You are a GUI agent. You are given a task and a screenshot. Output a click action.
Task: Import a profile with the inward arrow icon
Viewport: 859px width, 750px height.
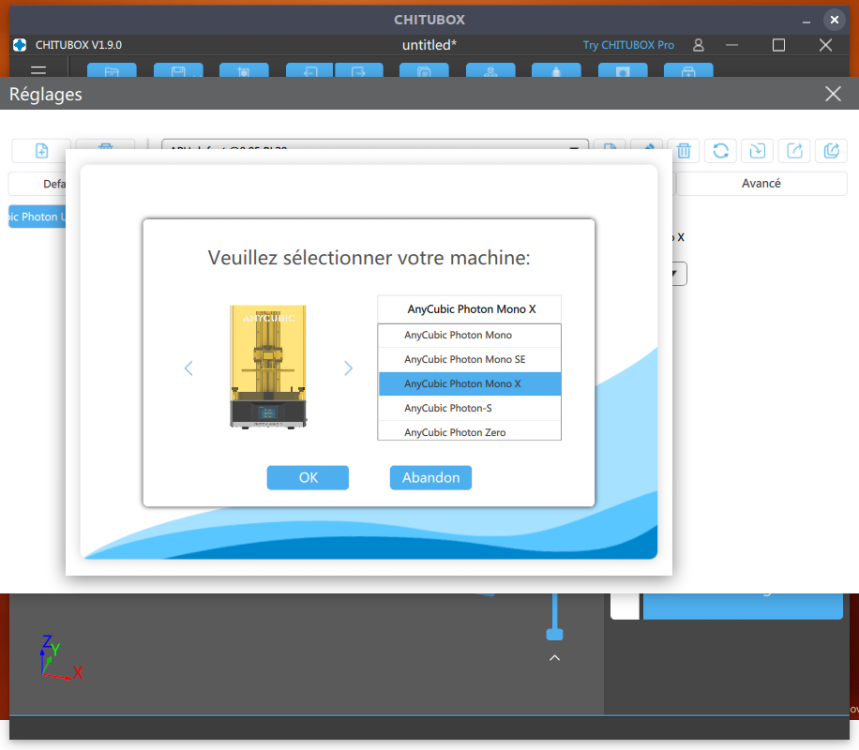tap(757, 151)
